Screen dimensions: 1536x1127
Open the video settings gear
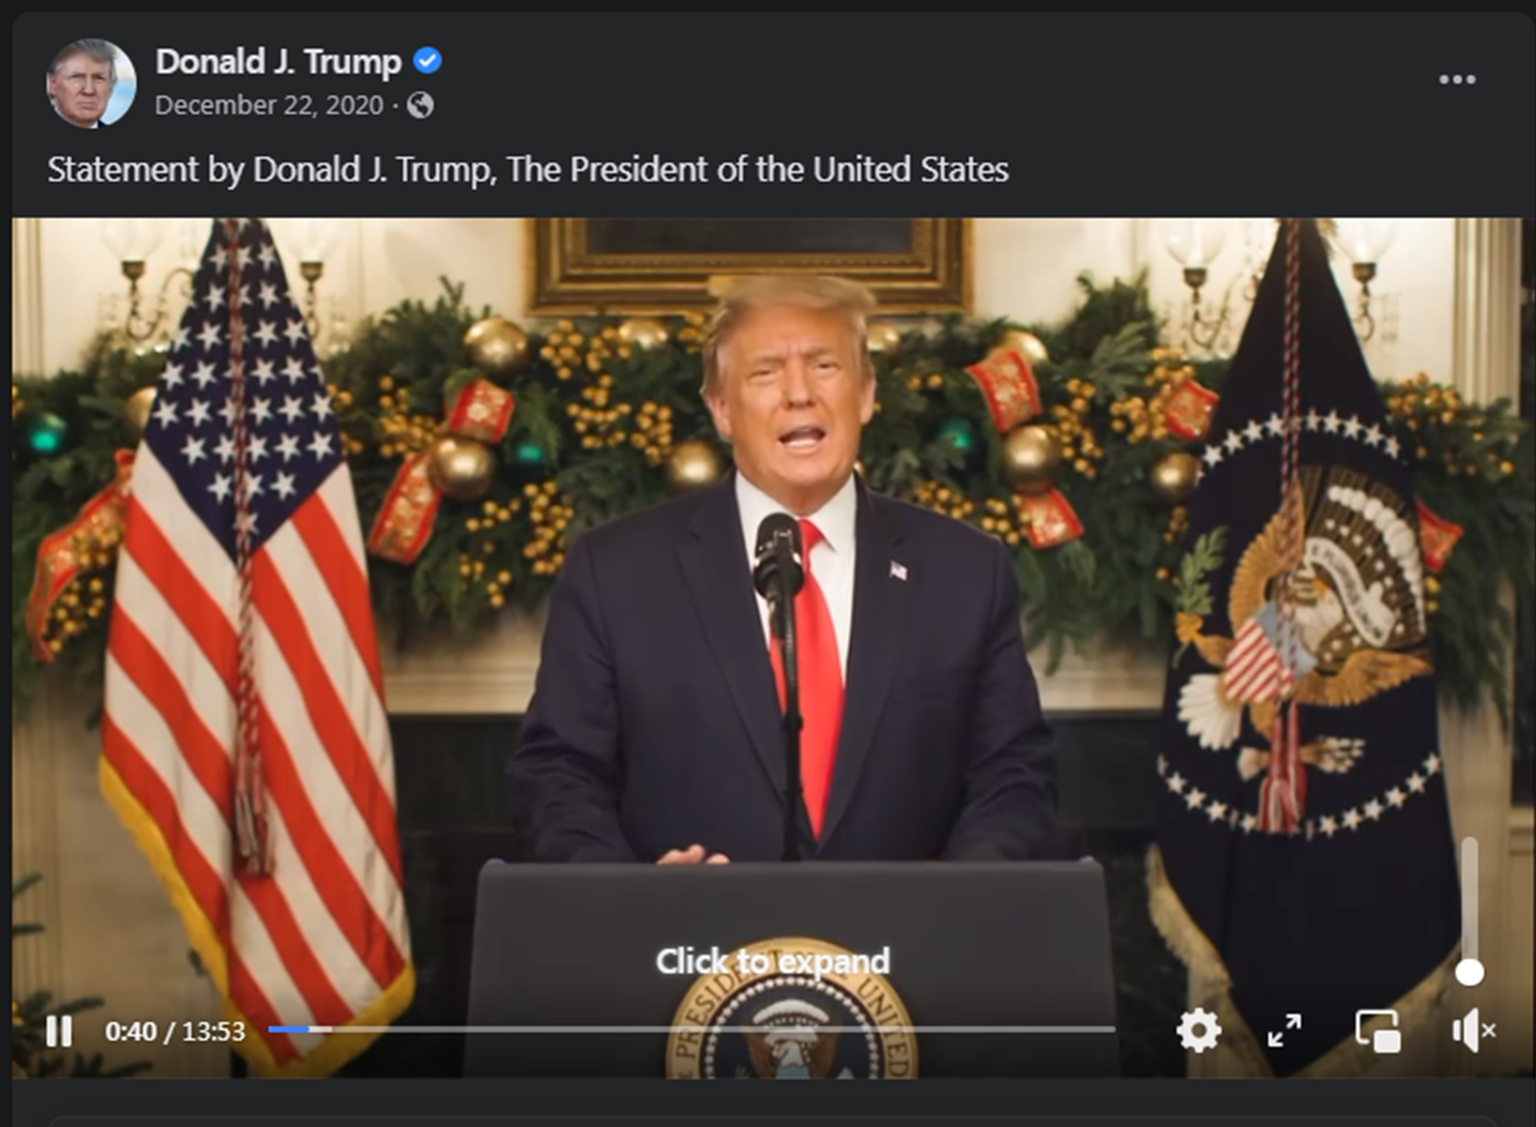pyautogui.click(x=1199, y=1030)
